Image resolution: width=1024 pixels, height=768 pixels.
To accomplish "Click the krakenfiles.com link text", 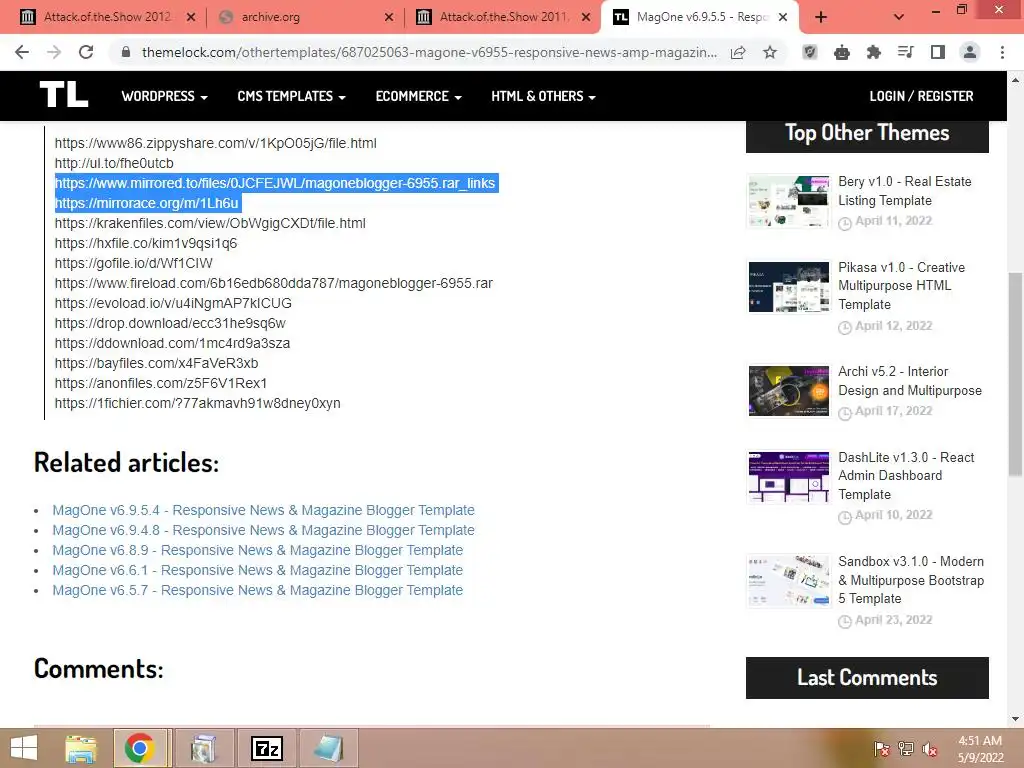I will click(210, 223).
